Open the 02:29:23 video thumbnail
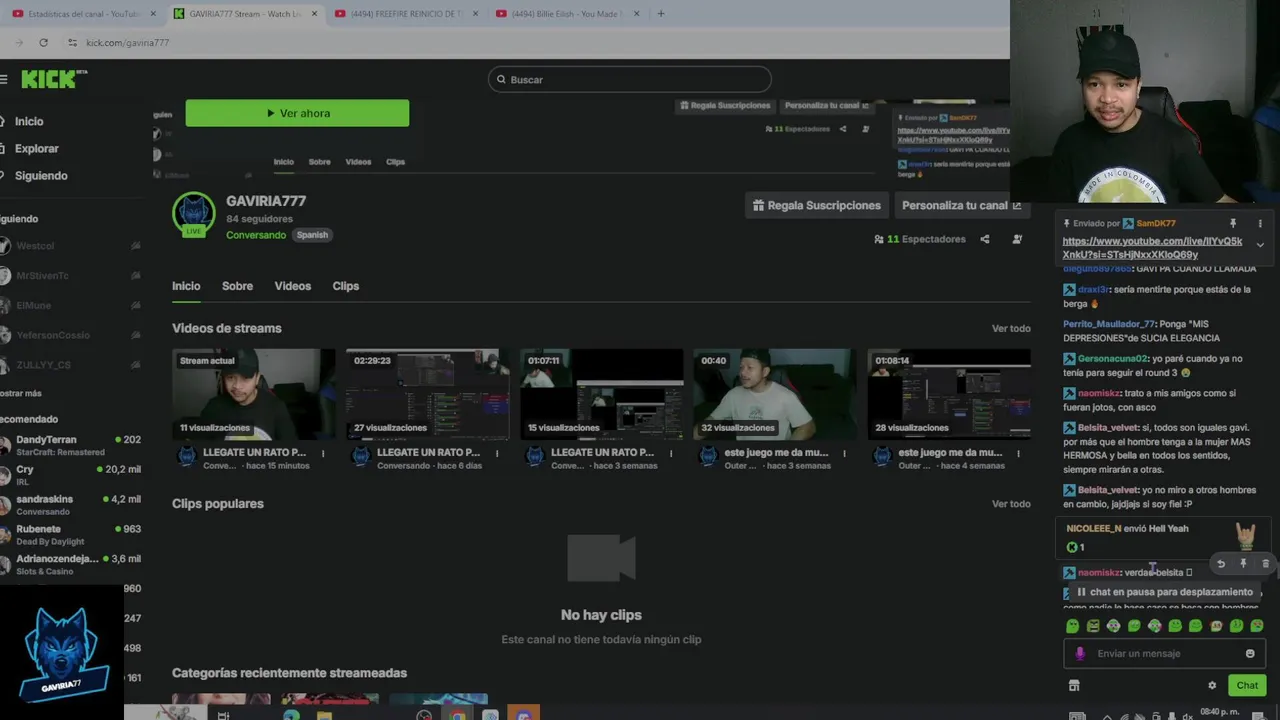Viewport: 1280px width, 720px height. coord(427,394)
